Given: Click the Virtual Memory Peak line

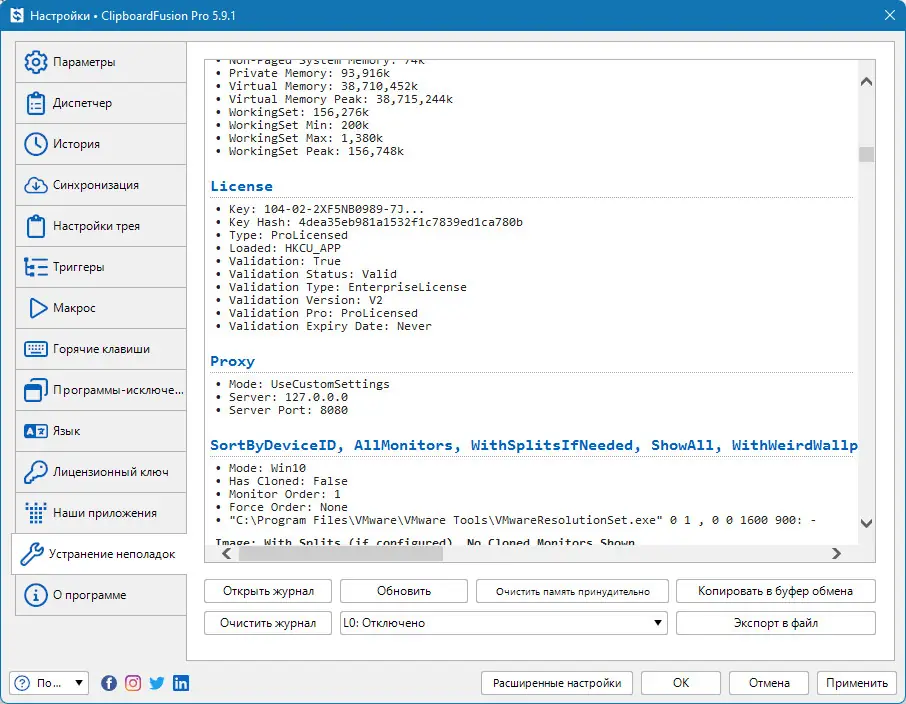Looking at the screenshot, I should click(340, 99).
